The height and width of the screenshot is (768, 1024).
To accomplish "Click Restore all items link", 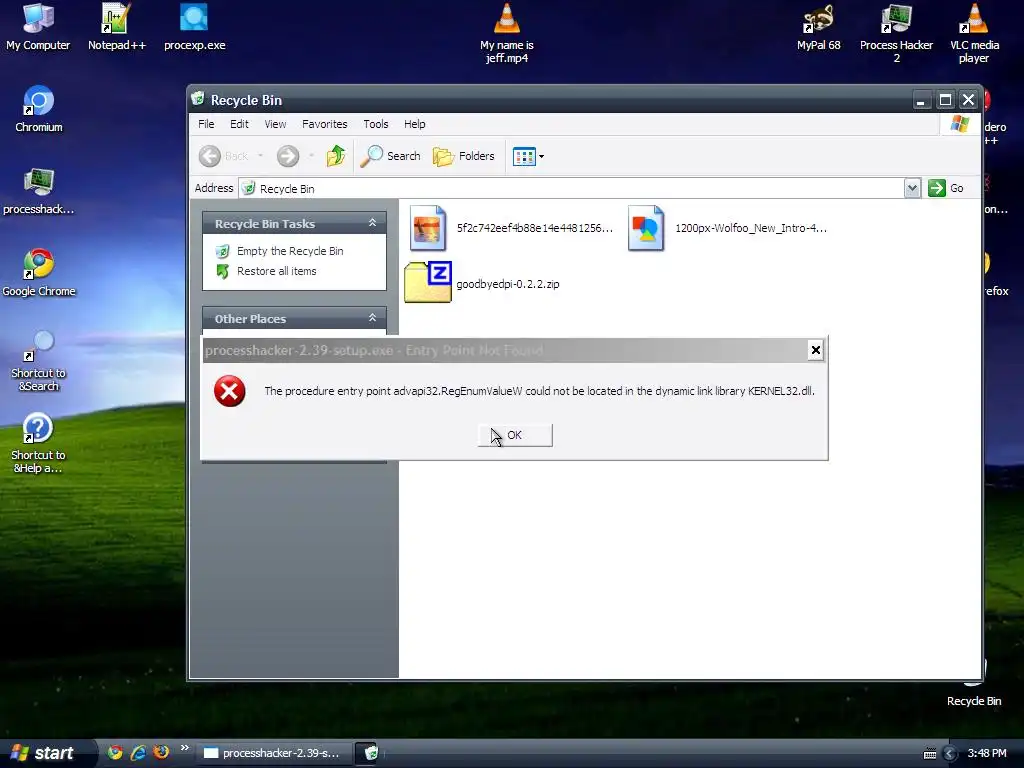I will click(276, 271).
